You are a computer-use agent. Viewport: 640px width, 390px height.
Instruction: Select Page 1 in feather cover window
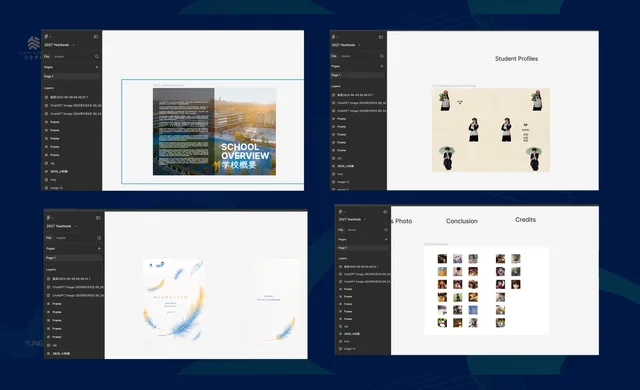point(74,258)
